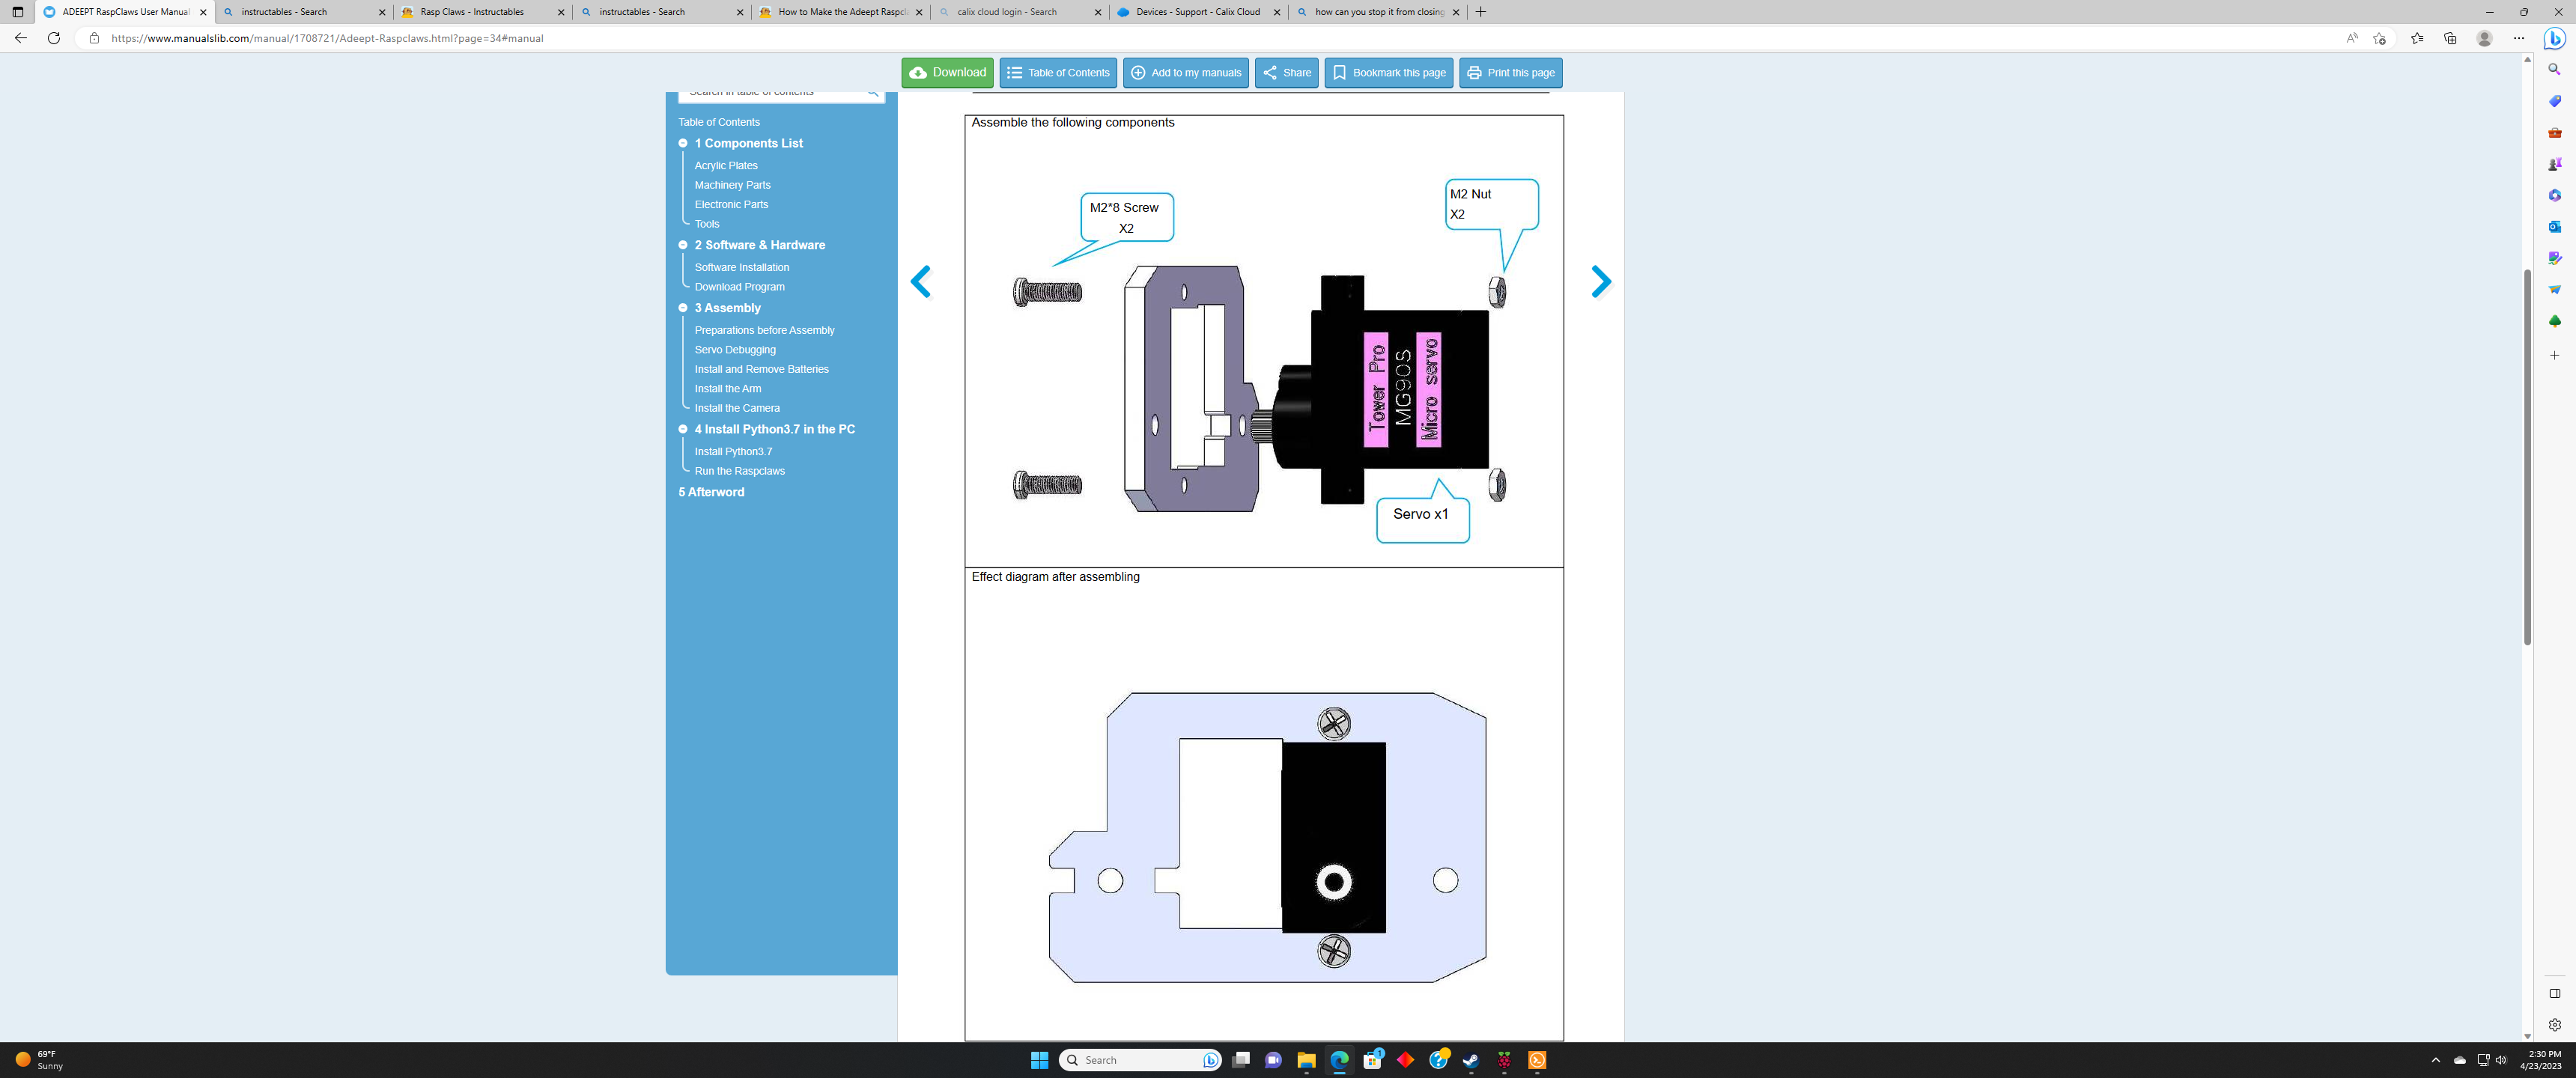
Task: Open Install the Arm entry
Action: tap(727, 389)
